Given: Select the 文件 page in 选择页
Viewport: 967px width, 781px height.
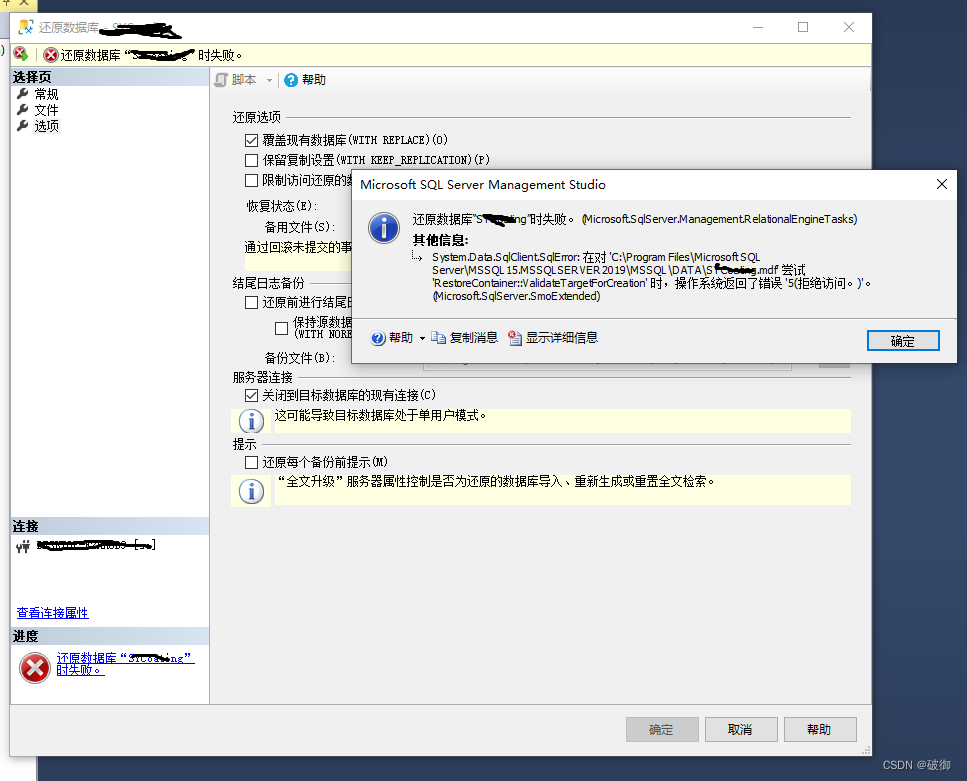Looking at the screenshot, I should point(46,110).
